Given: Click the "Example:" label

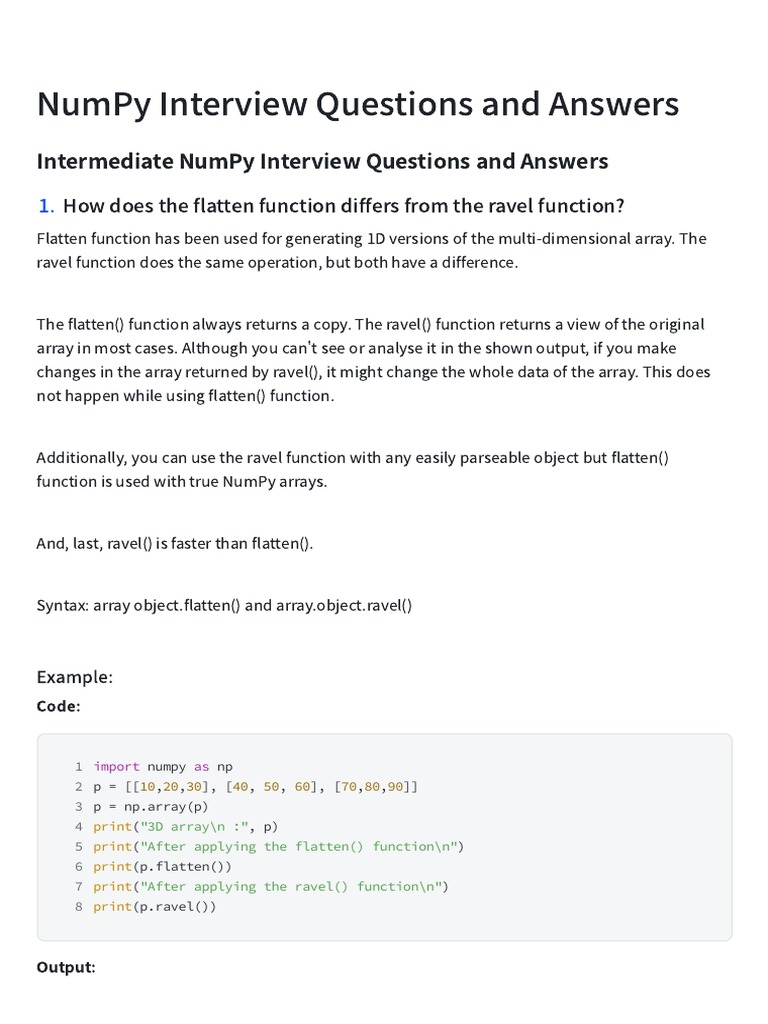Looking at the screenshot, I should pos(74,677).
